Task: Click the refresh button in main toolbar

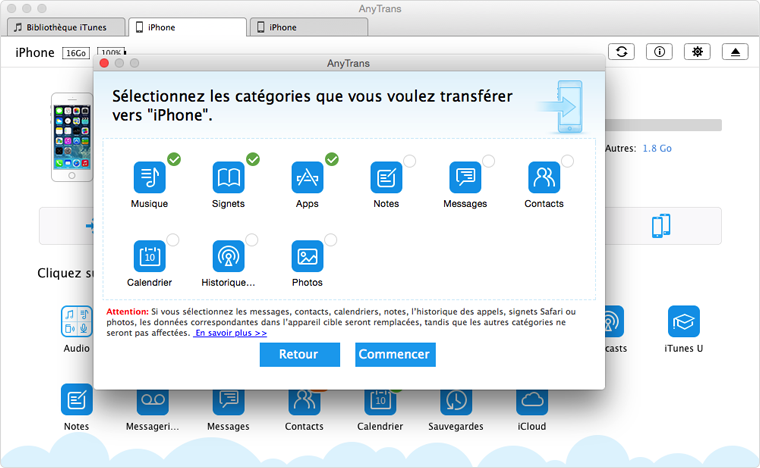Action: [621, 52]
